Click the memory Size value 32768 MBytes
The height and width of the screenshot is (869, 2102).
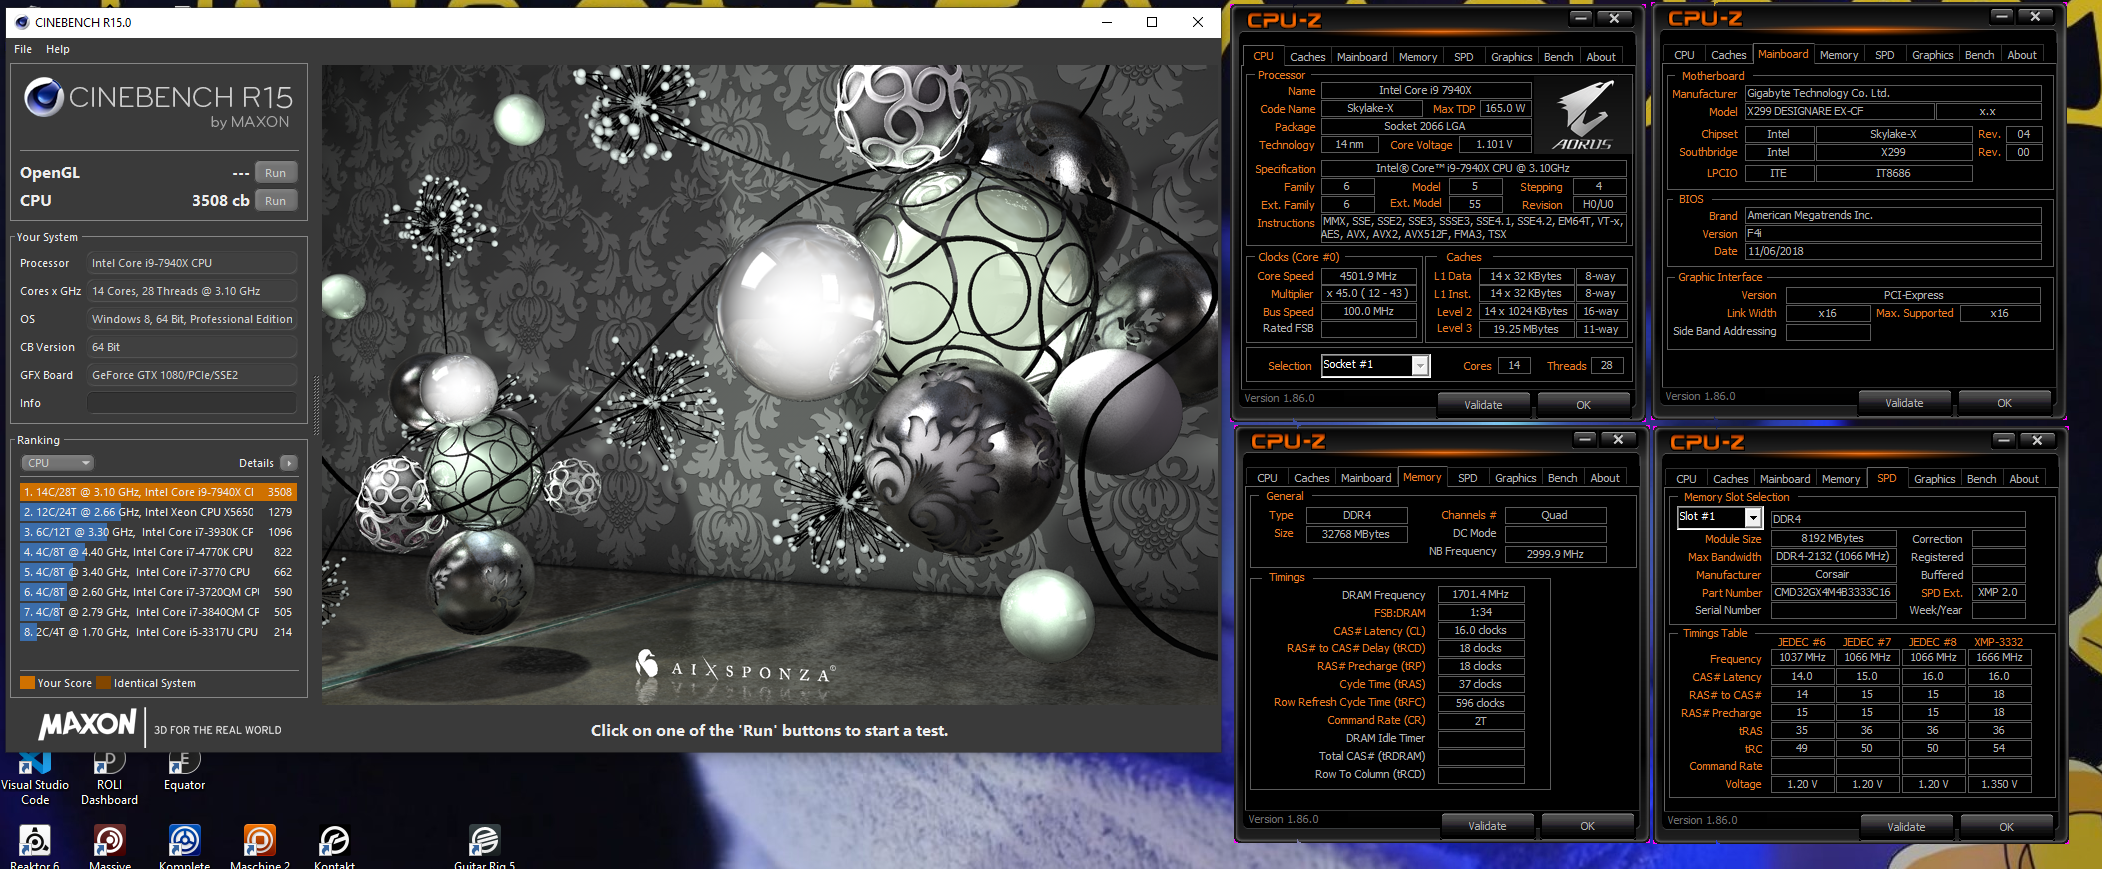click(x=1356, y=534)
